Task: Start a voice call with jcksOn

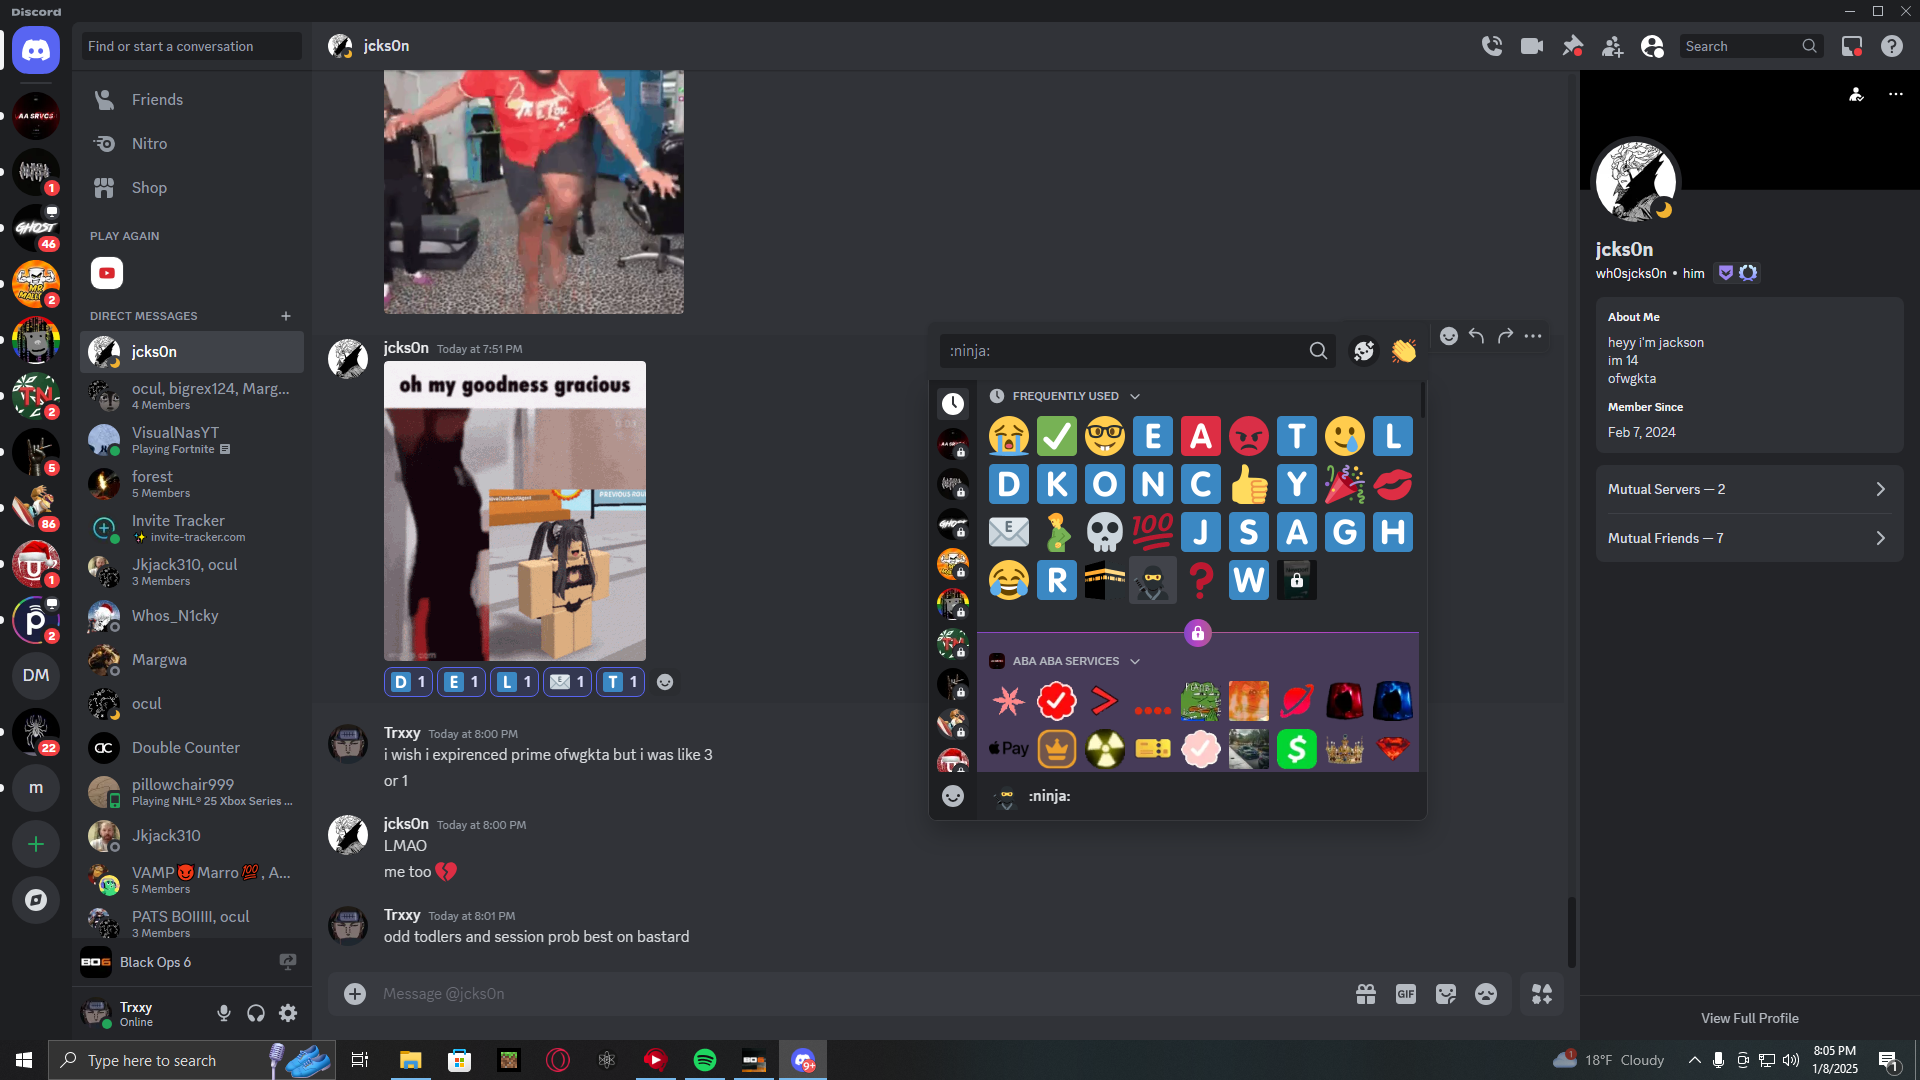Action: click(x=1492, y=46)
